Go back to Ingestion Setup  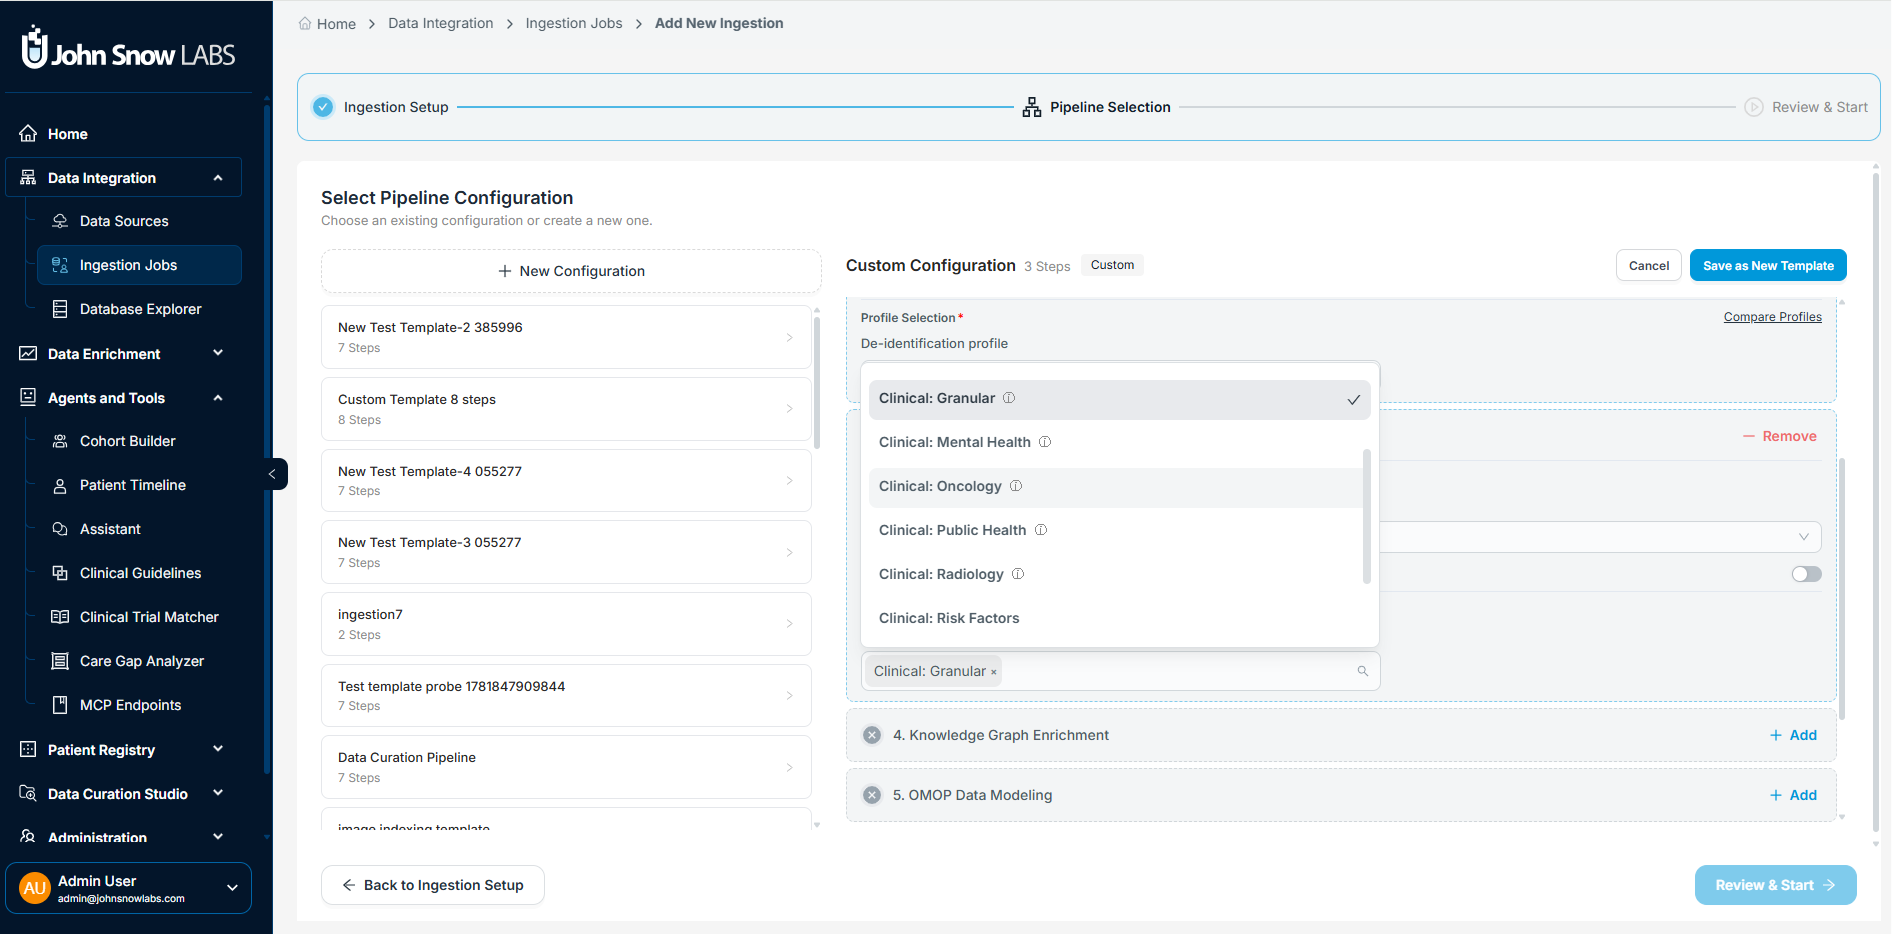[x=433, y=885]
